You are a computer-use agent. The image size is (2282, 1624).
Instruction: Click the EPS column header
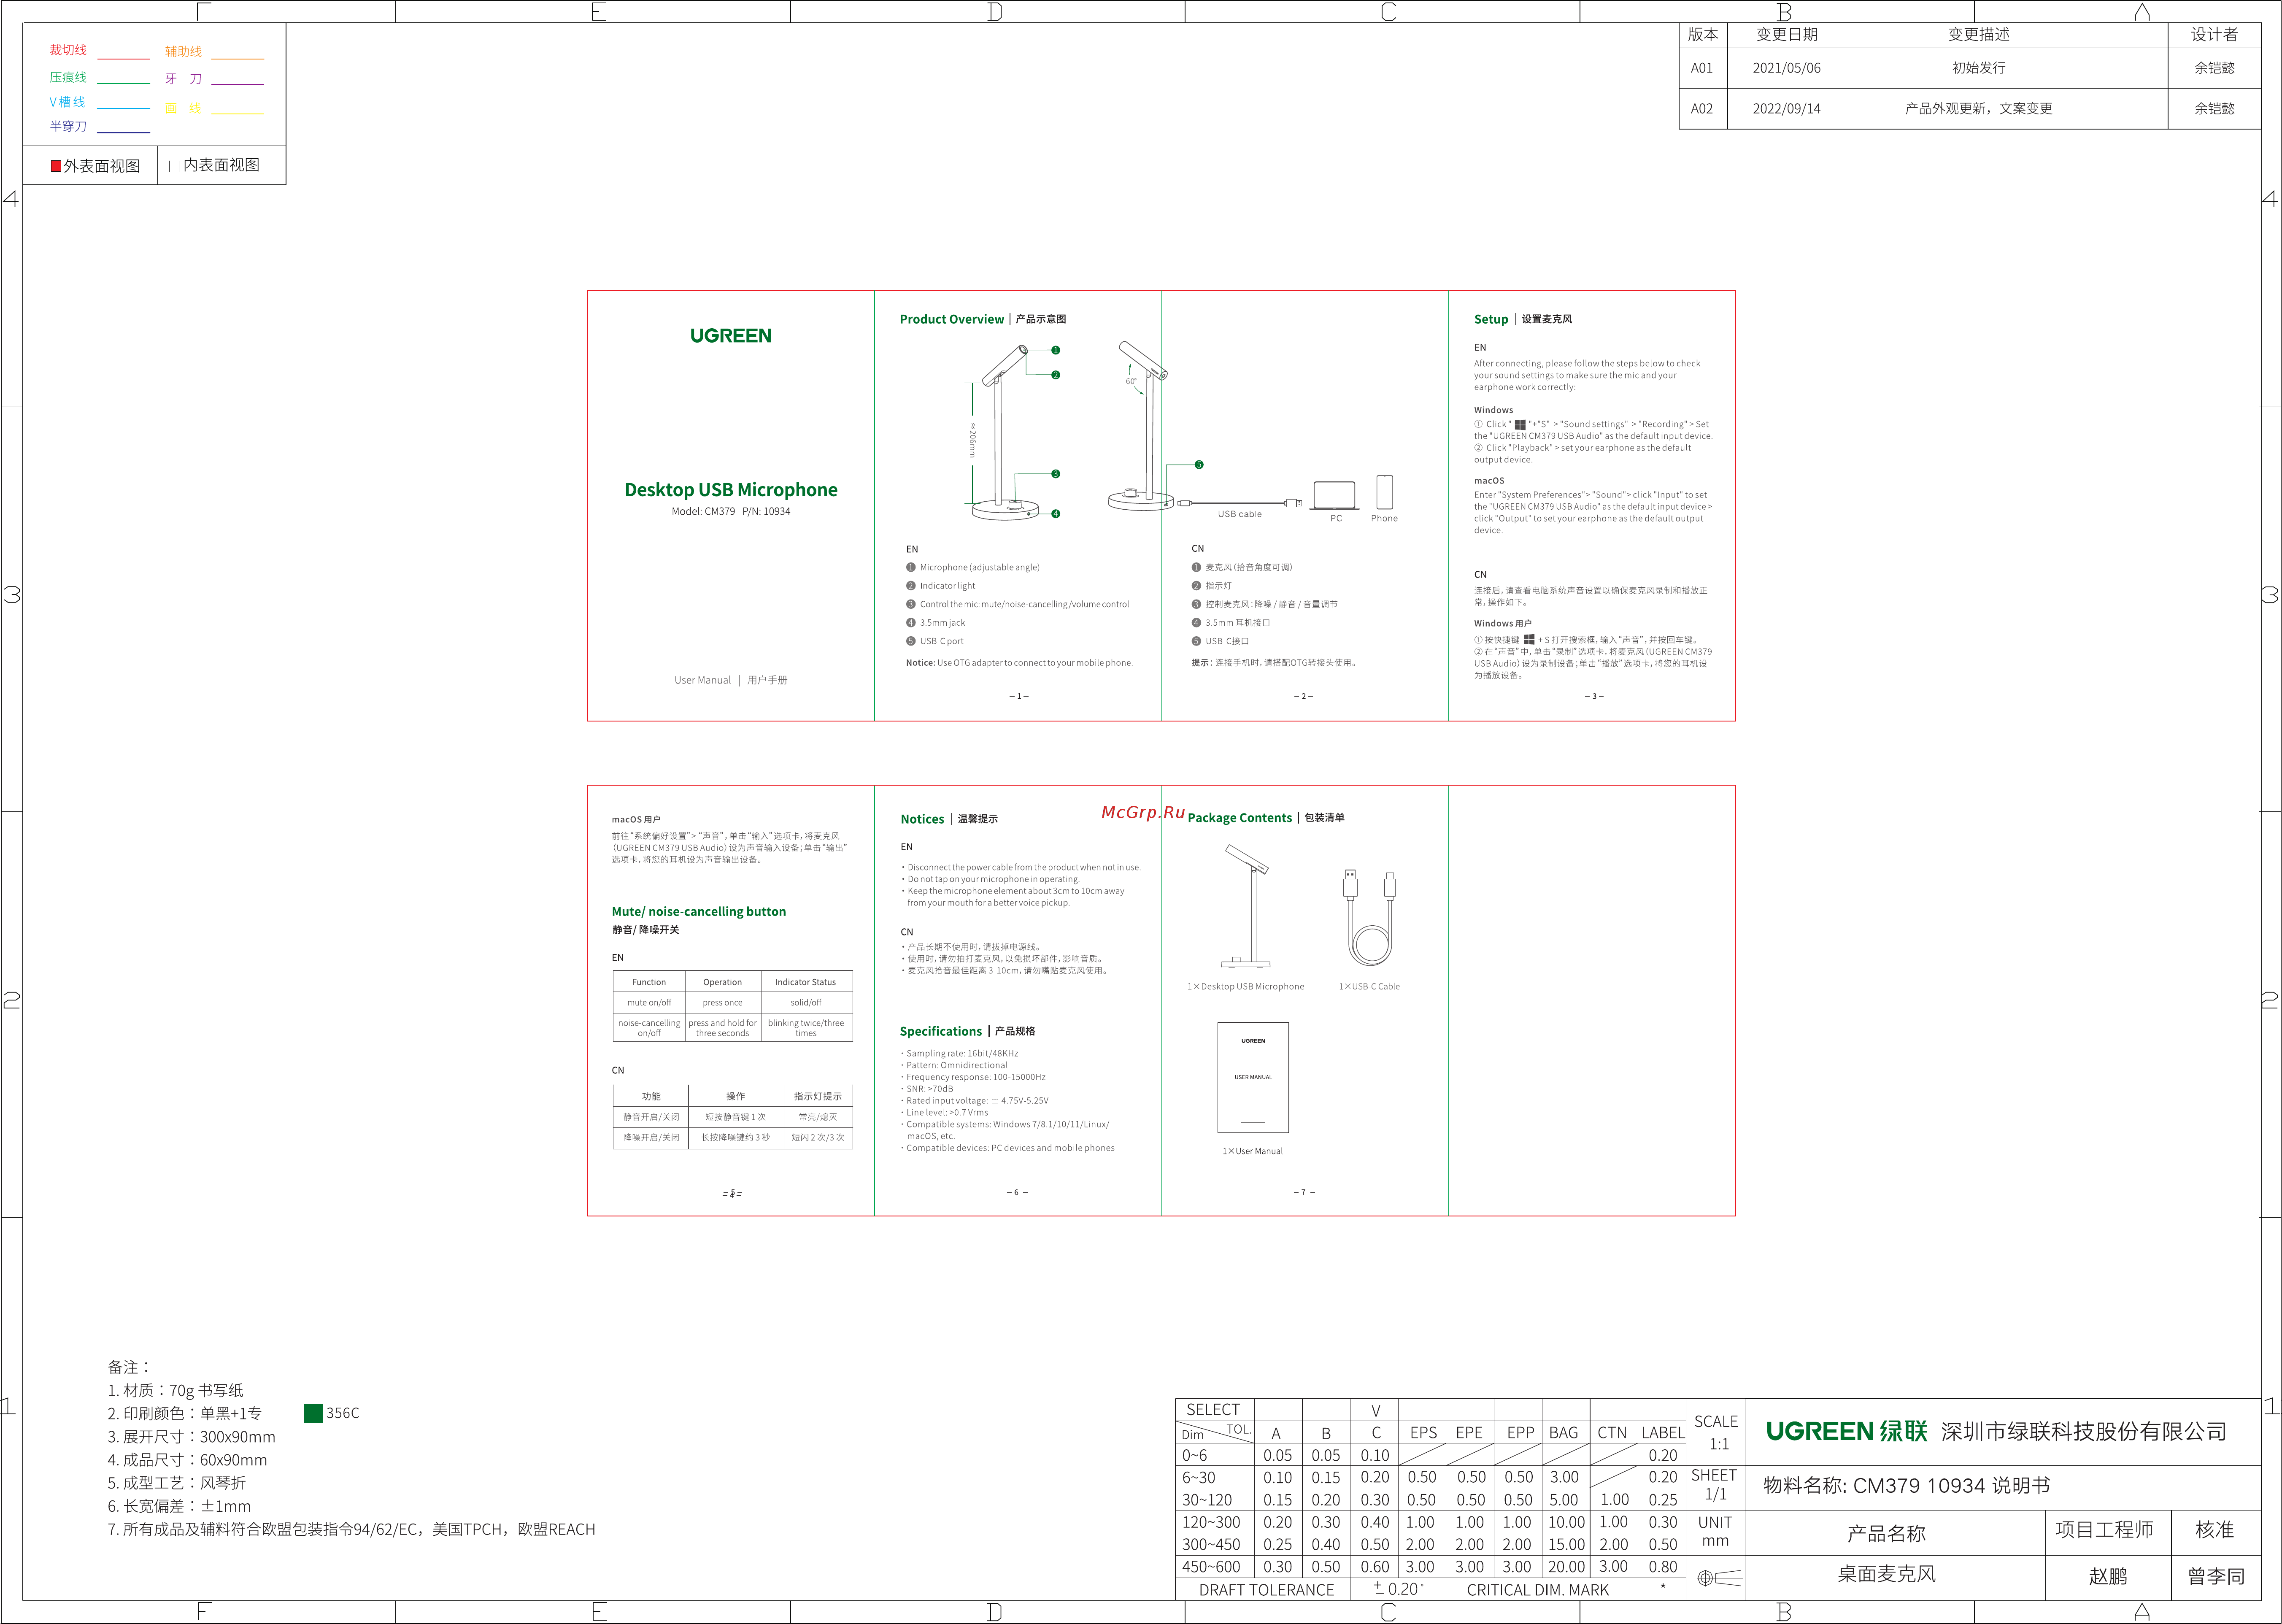tap(1423, 1433)
